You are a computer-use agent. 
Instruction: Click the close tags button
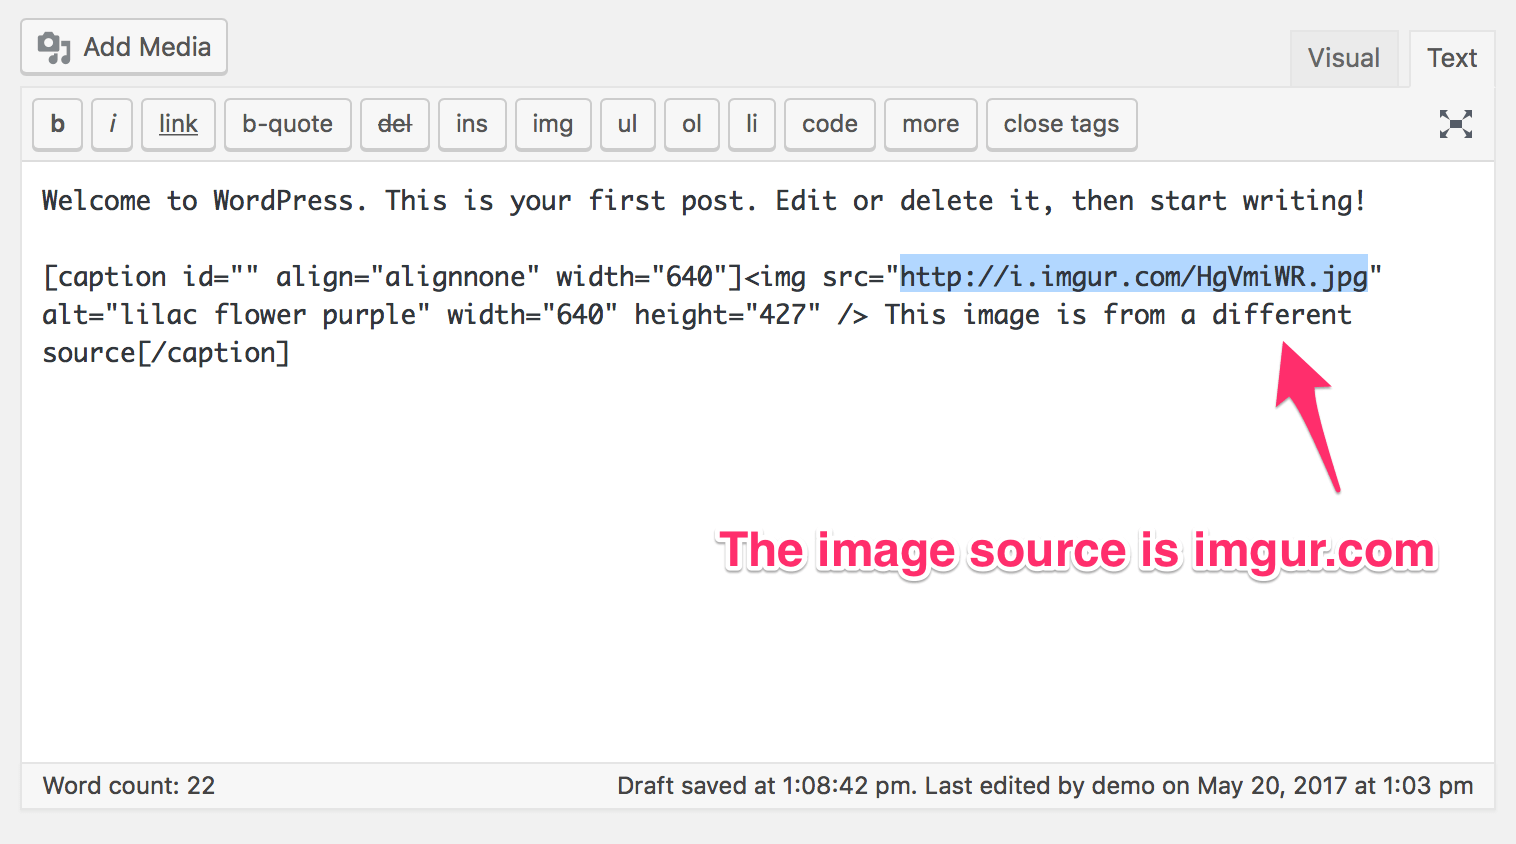click(1062, 124)
